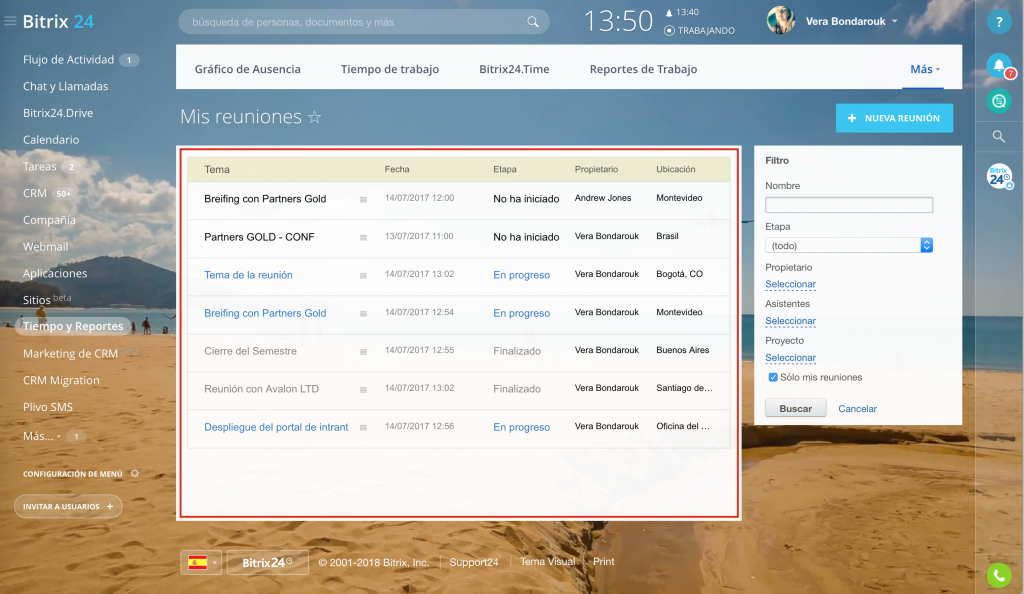1024x594 pixels.
Task: Open row menu for Cierre del Semestre
Action: click(x=363, y=351)
